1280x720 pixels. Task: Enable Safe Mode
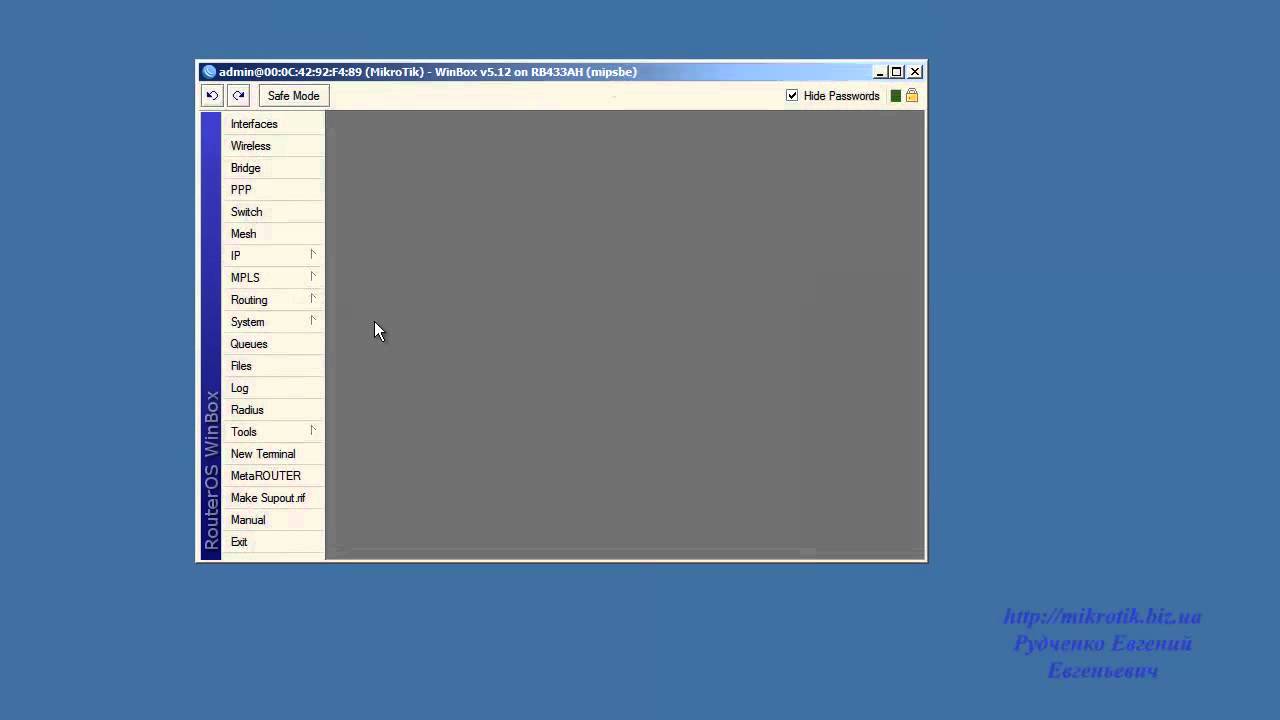pyautogui.click(x=294, y=96)
